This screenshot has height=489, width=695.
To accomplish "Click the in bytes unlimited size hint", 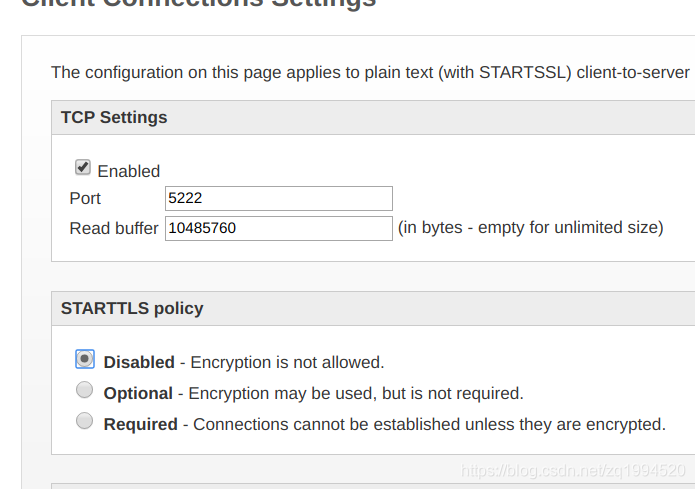I will click(x=531, y=227).
